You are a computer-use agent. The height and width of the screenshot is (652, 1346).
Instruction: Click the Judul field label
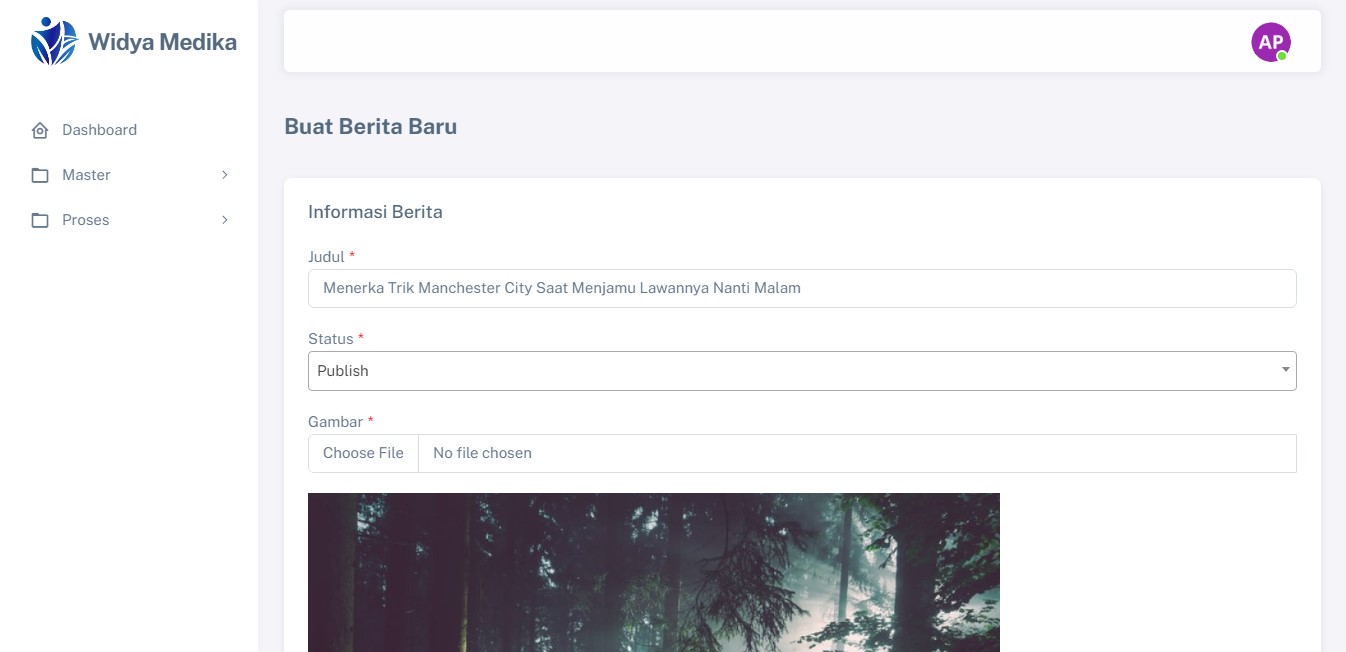[326, 257]
